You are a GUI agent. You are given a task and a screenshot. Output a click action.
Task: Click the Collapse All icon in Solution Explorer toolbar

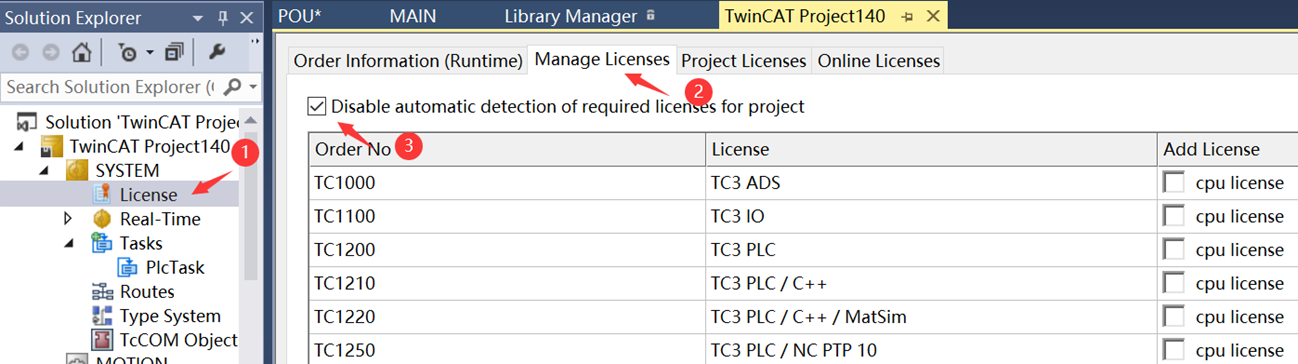point(175,51)
